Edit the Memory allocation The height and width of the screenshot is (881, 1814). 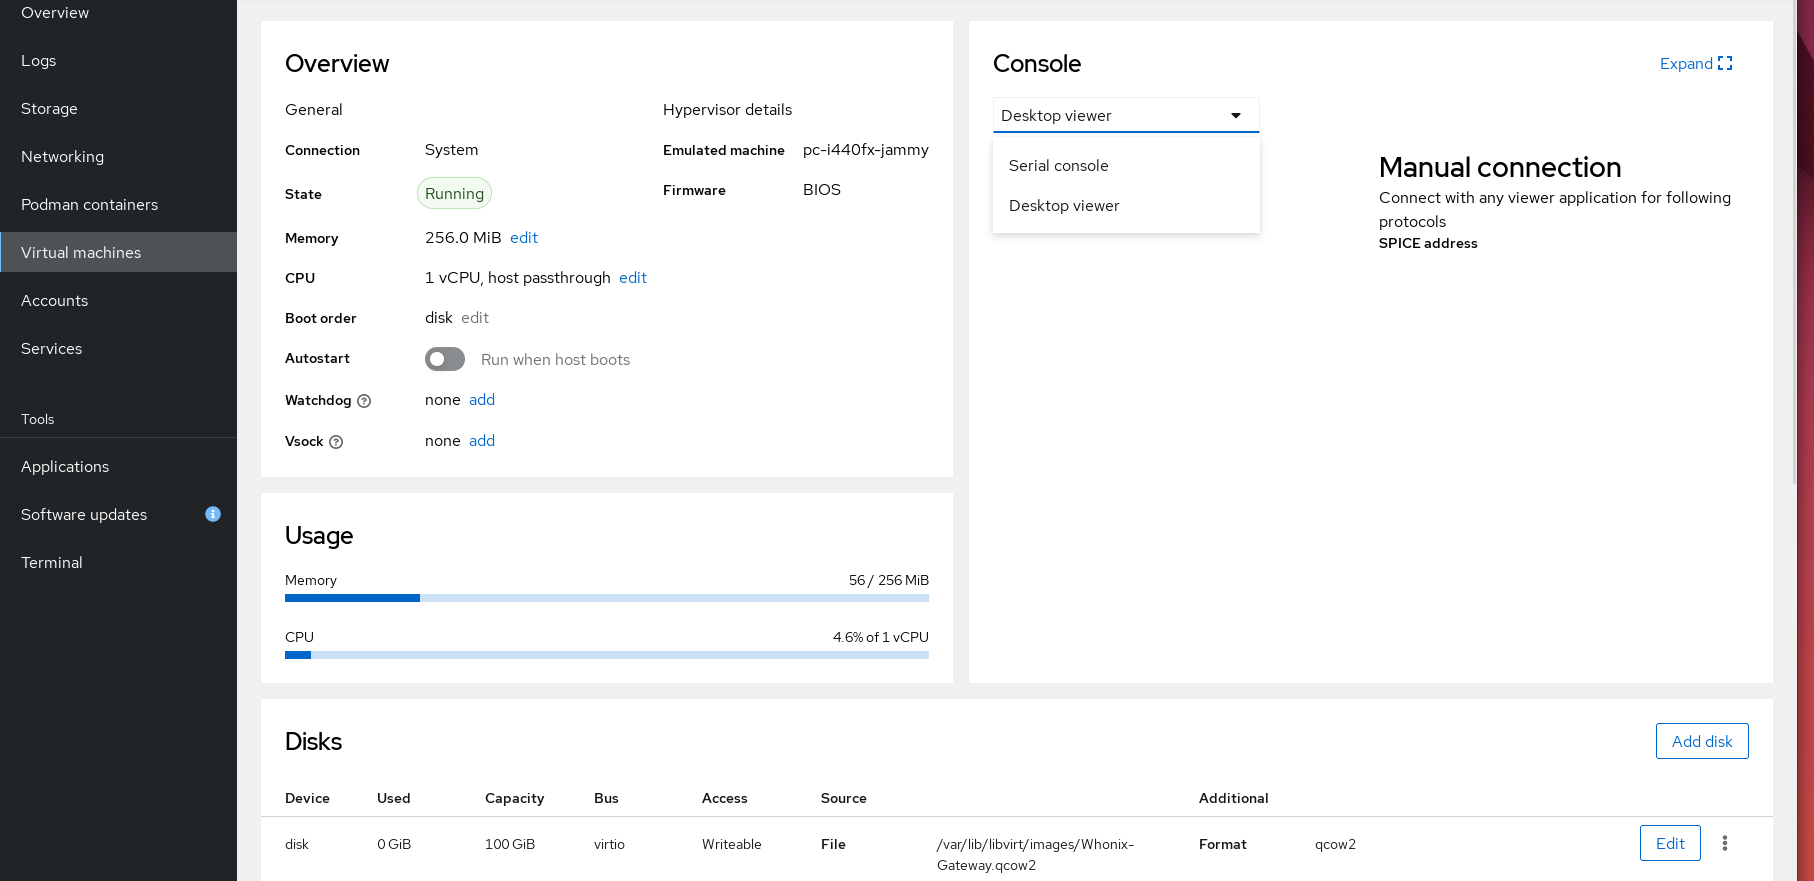coord(523,238)
